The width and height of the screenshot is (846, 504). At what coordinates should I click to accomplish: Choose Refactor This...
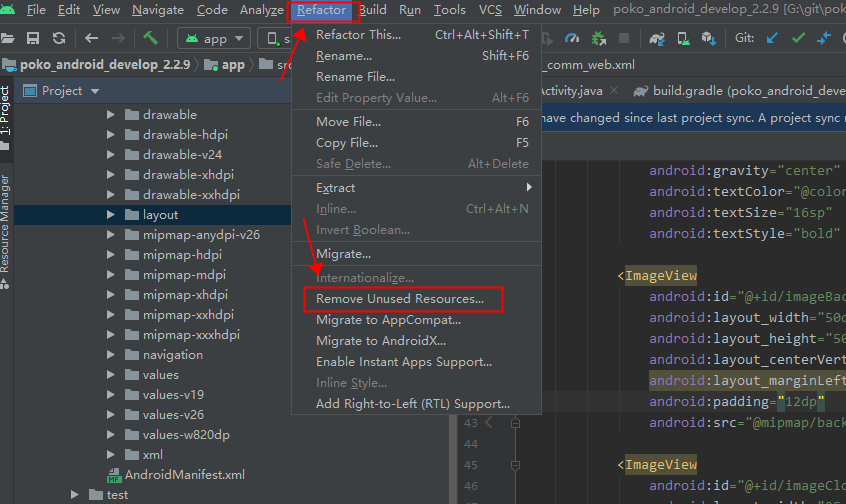(x=417, y=35)
